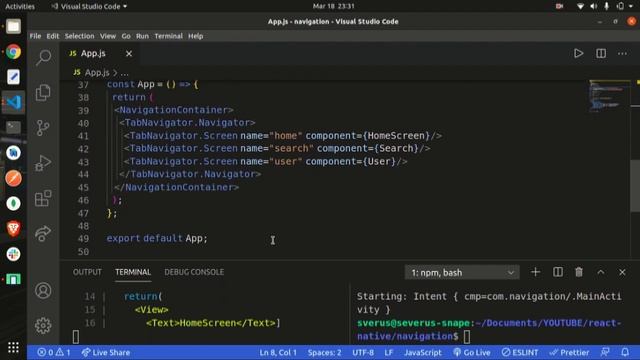640x360 pixels.
Task: Change encoding via UTF-8 indicator
Action: click(x=363, y=353)
